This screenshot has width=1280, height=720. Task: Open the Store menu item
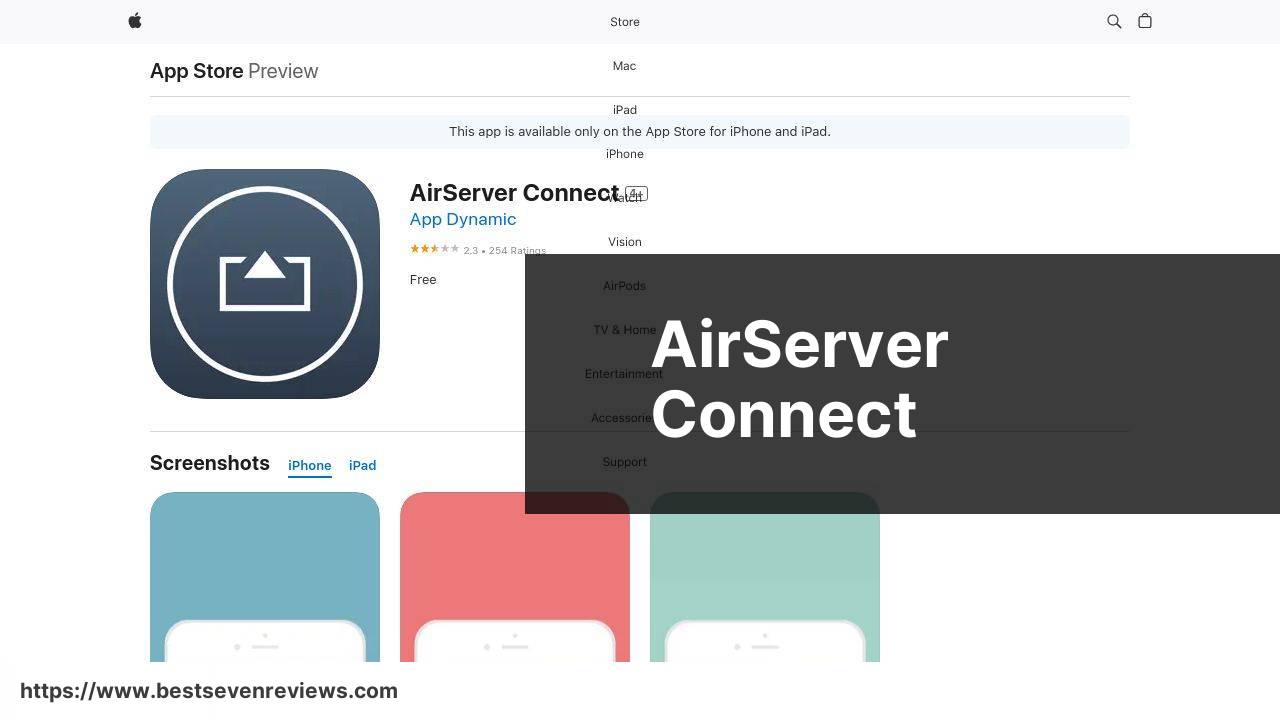[625, 22]
